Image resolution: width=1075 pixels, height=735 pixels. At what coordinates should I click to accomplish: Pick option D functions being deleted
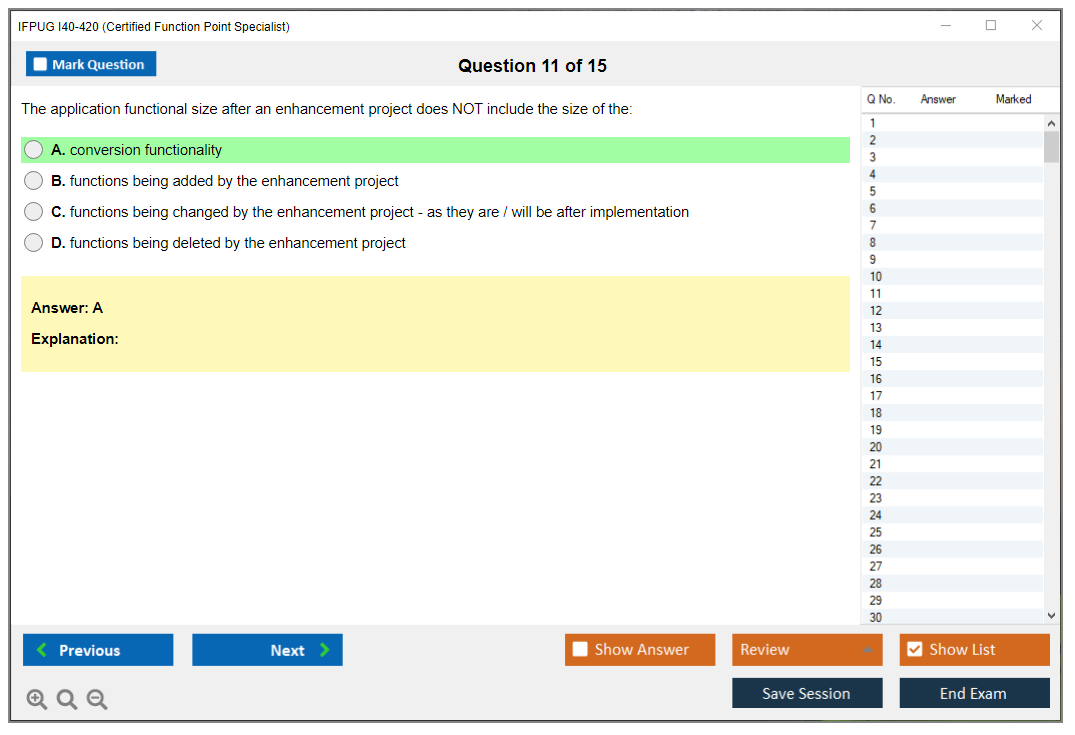click(x=34, y=243)
